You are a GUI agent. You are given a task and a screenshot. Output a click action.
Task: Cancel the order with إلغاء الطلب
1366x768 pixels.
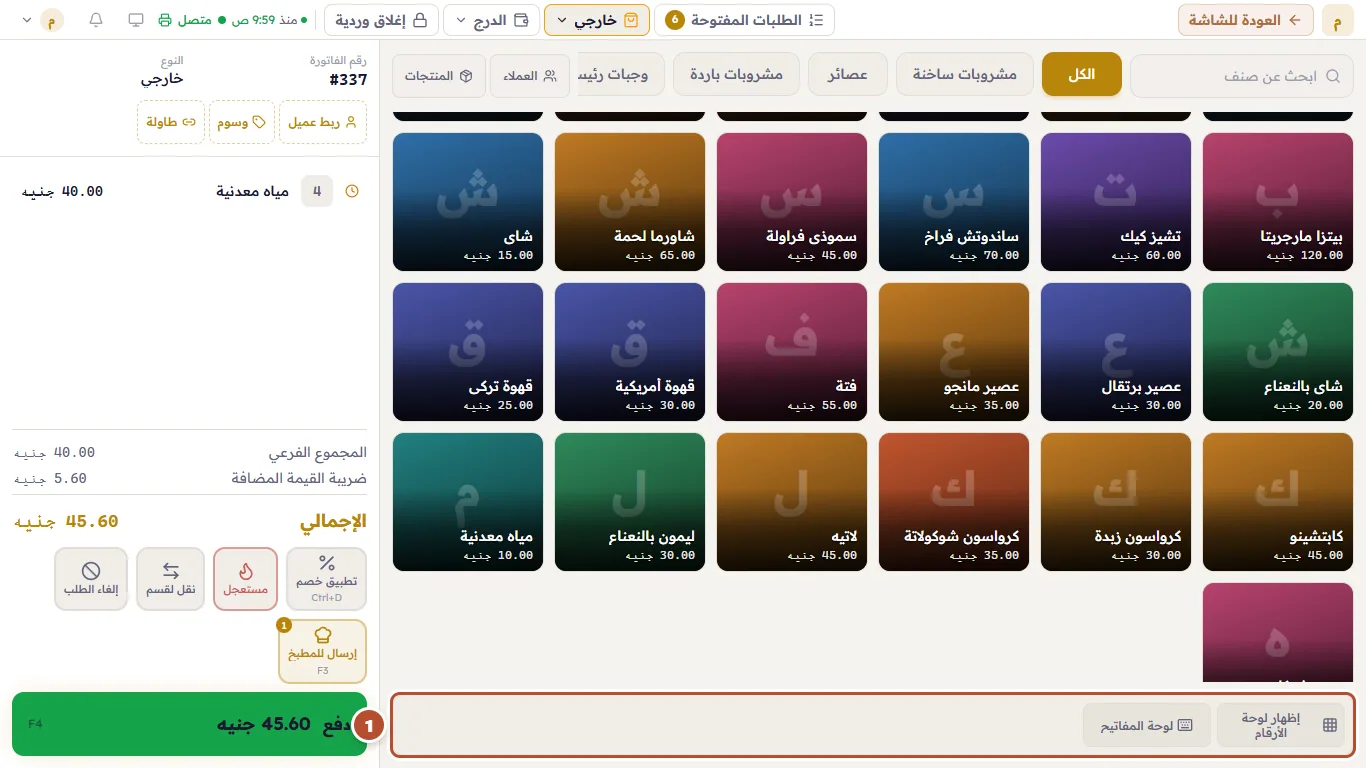(x=91, y=579)
